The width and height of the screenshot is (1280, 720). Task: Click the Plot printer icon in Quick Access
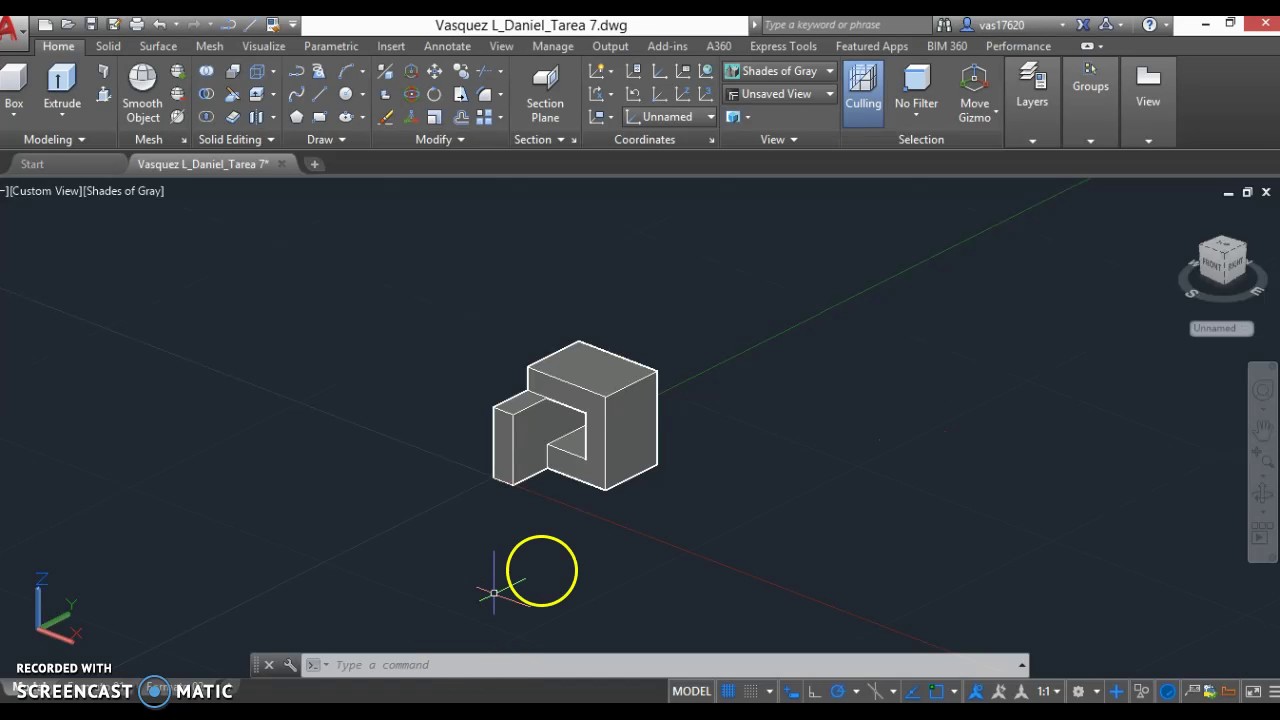[x=136, y=25]
